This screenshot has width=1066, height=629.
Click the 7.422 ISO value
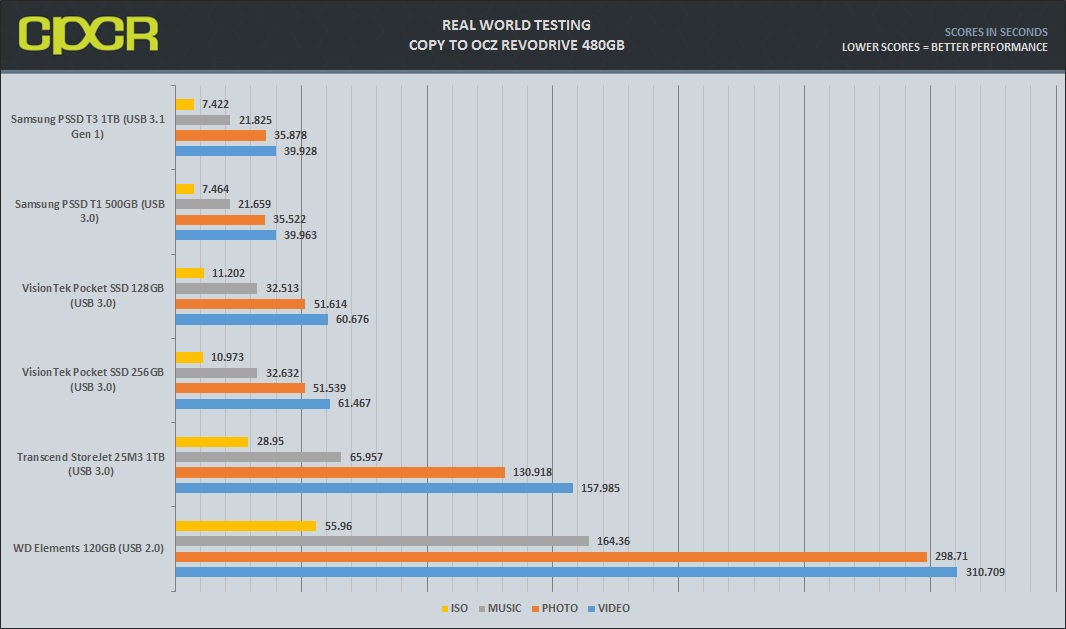(216, 104)
